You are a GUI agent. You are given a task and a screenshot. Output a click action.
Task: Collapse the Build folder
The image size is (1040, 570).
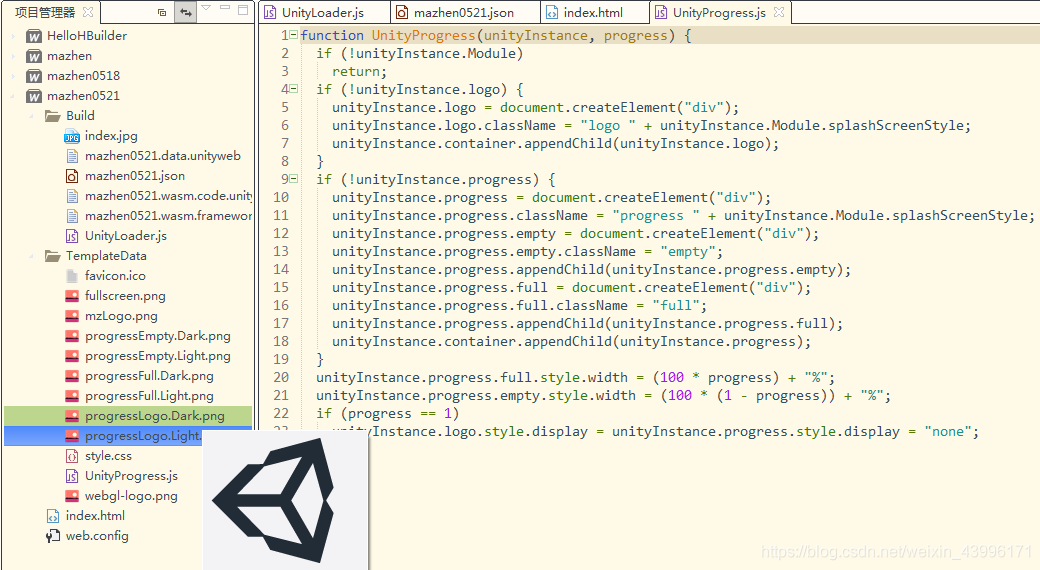click(x=32, y=115)
